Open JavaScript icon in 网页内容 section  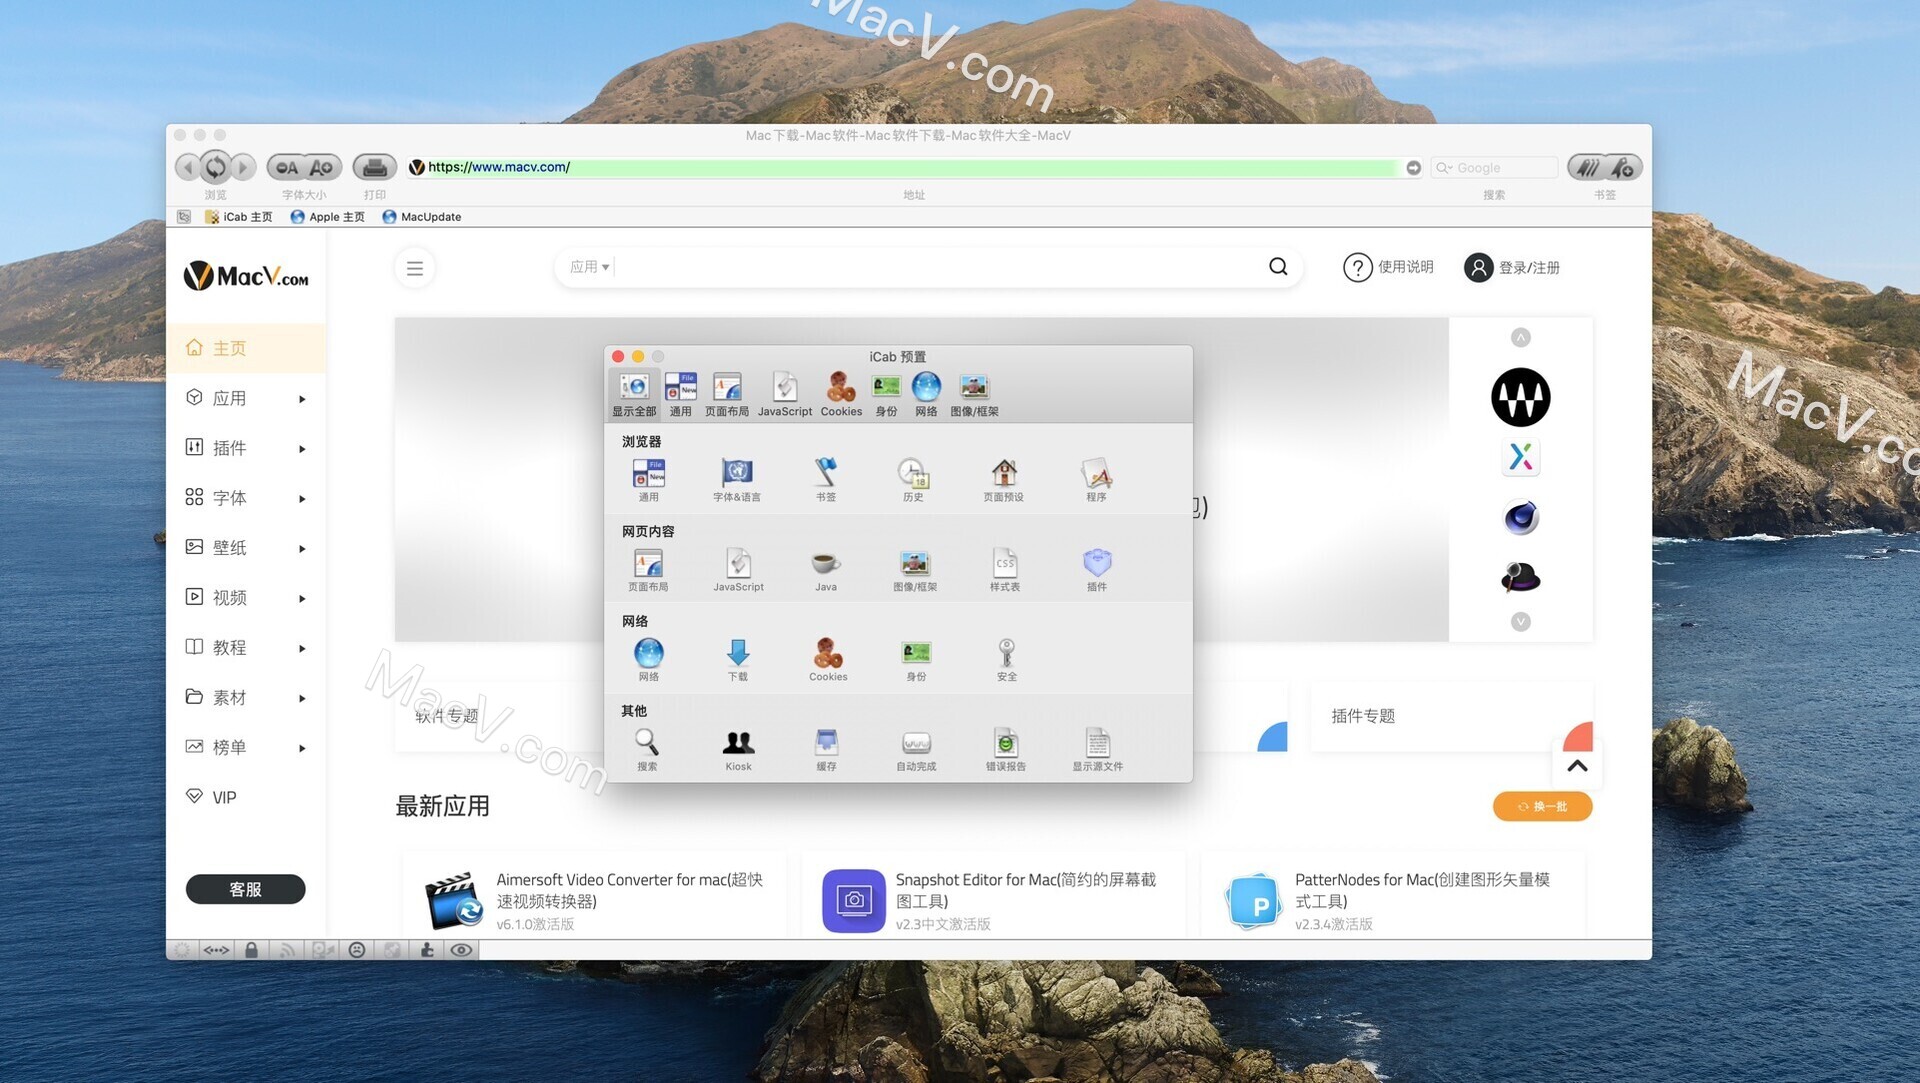[x=739, y=569]
